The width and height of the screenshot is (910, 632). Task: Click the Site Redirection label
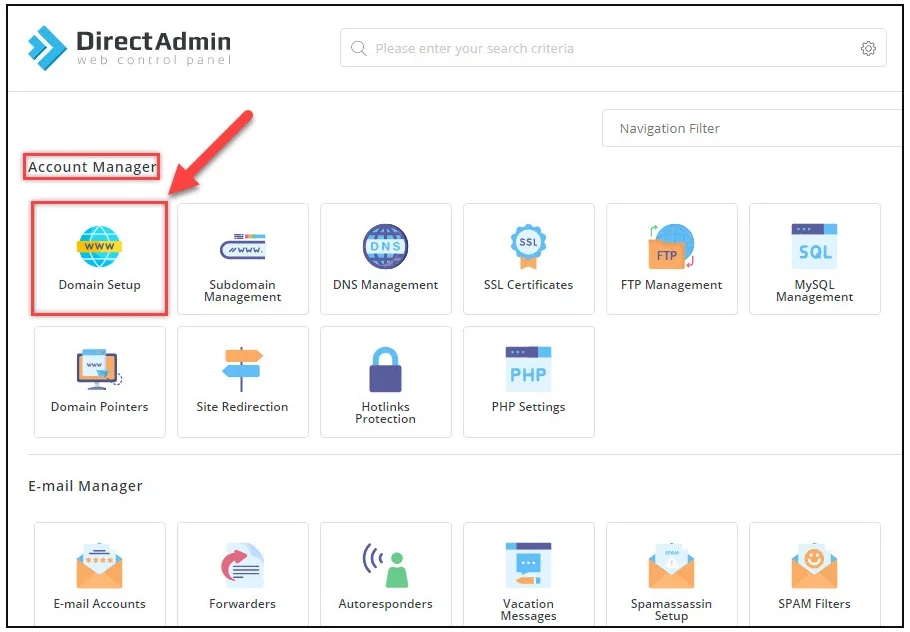[x=243, y=407]
